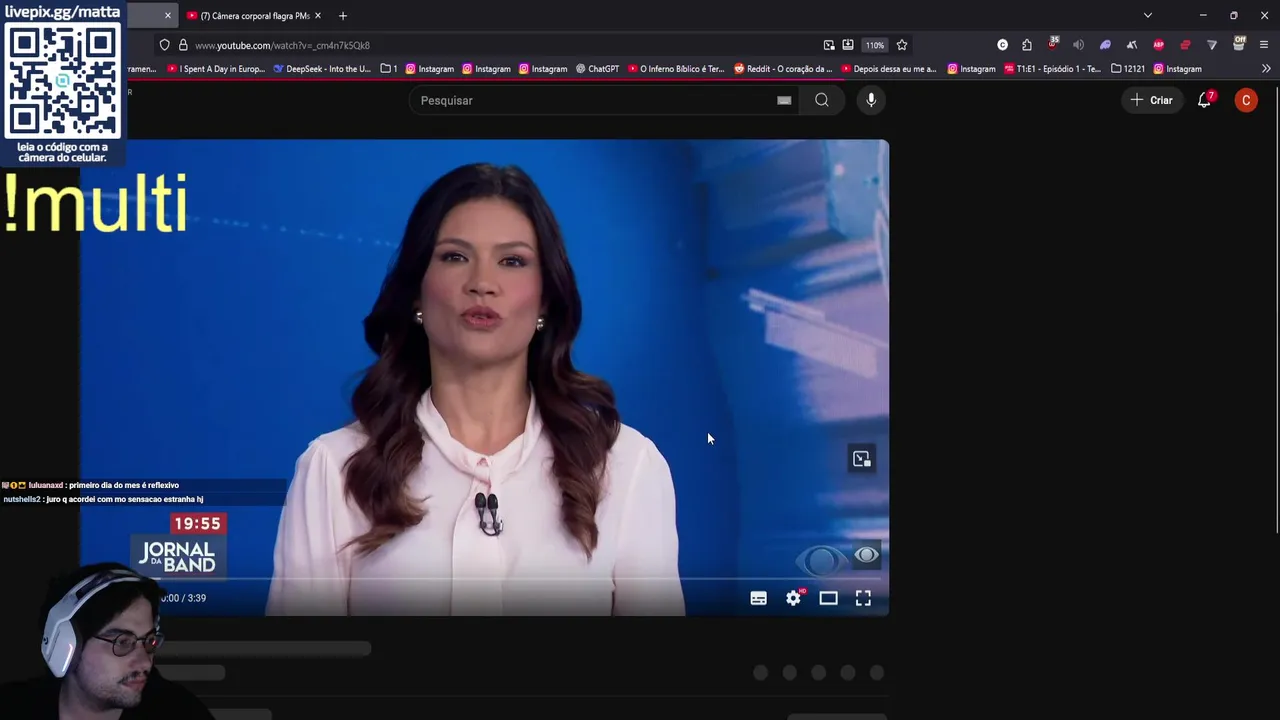Screen dimensions: 1280x720
Task: Click the 110% zoom level indicator
Action: 875,45
